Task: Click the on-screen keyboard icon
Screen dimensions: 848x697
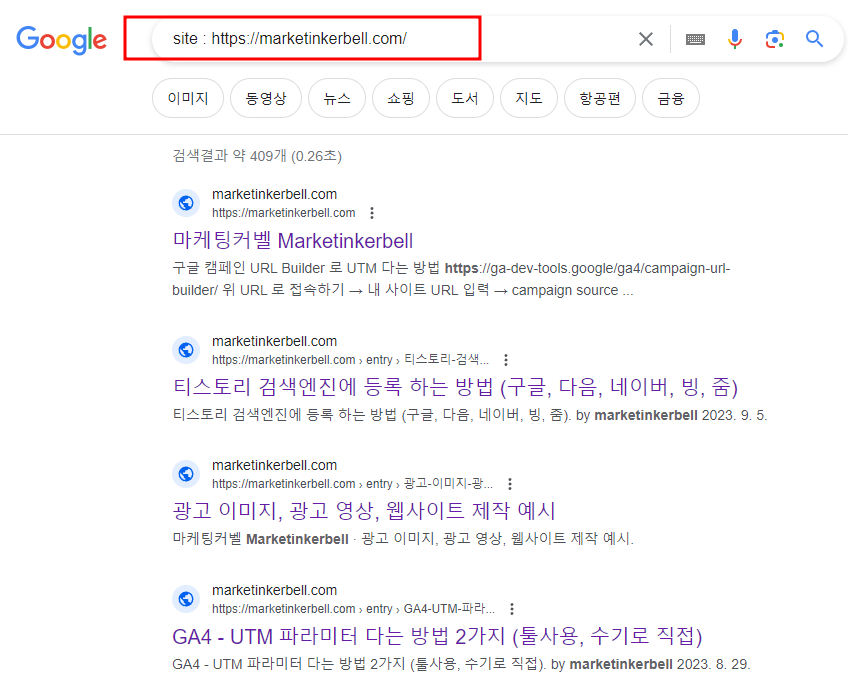Action: (695, 38)
